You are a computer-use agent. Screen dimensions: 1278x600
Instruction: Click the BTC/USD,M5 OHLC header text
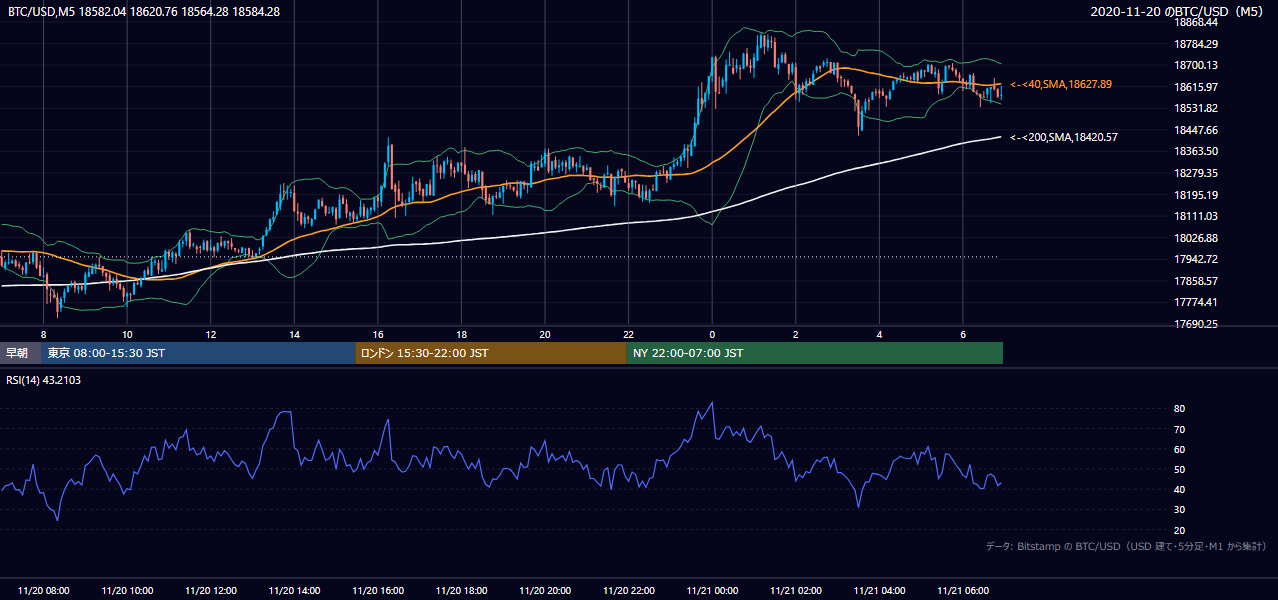point(144,11)
